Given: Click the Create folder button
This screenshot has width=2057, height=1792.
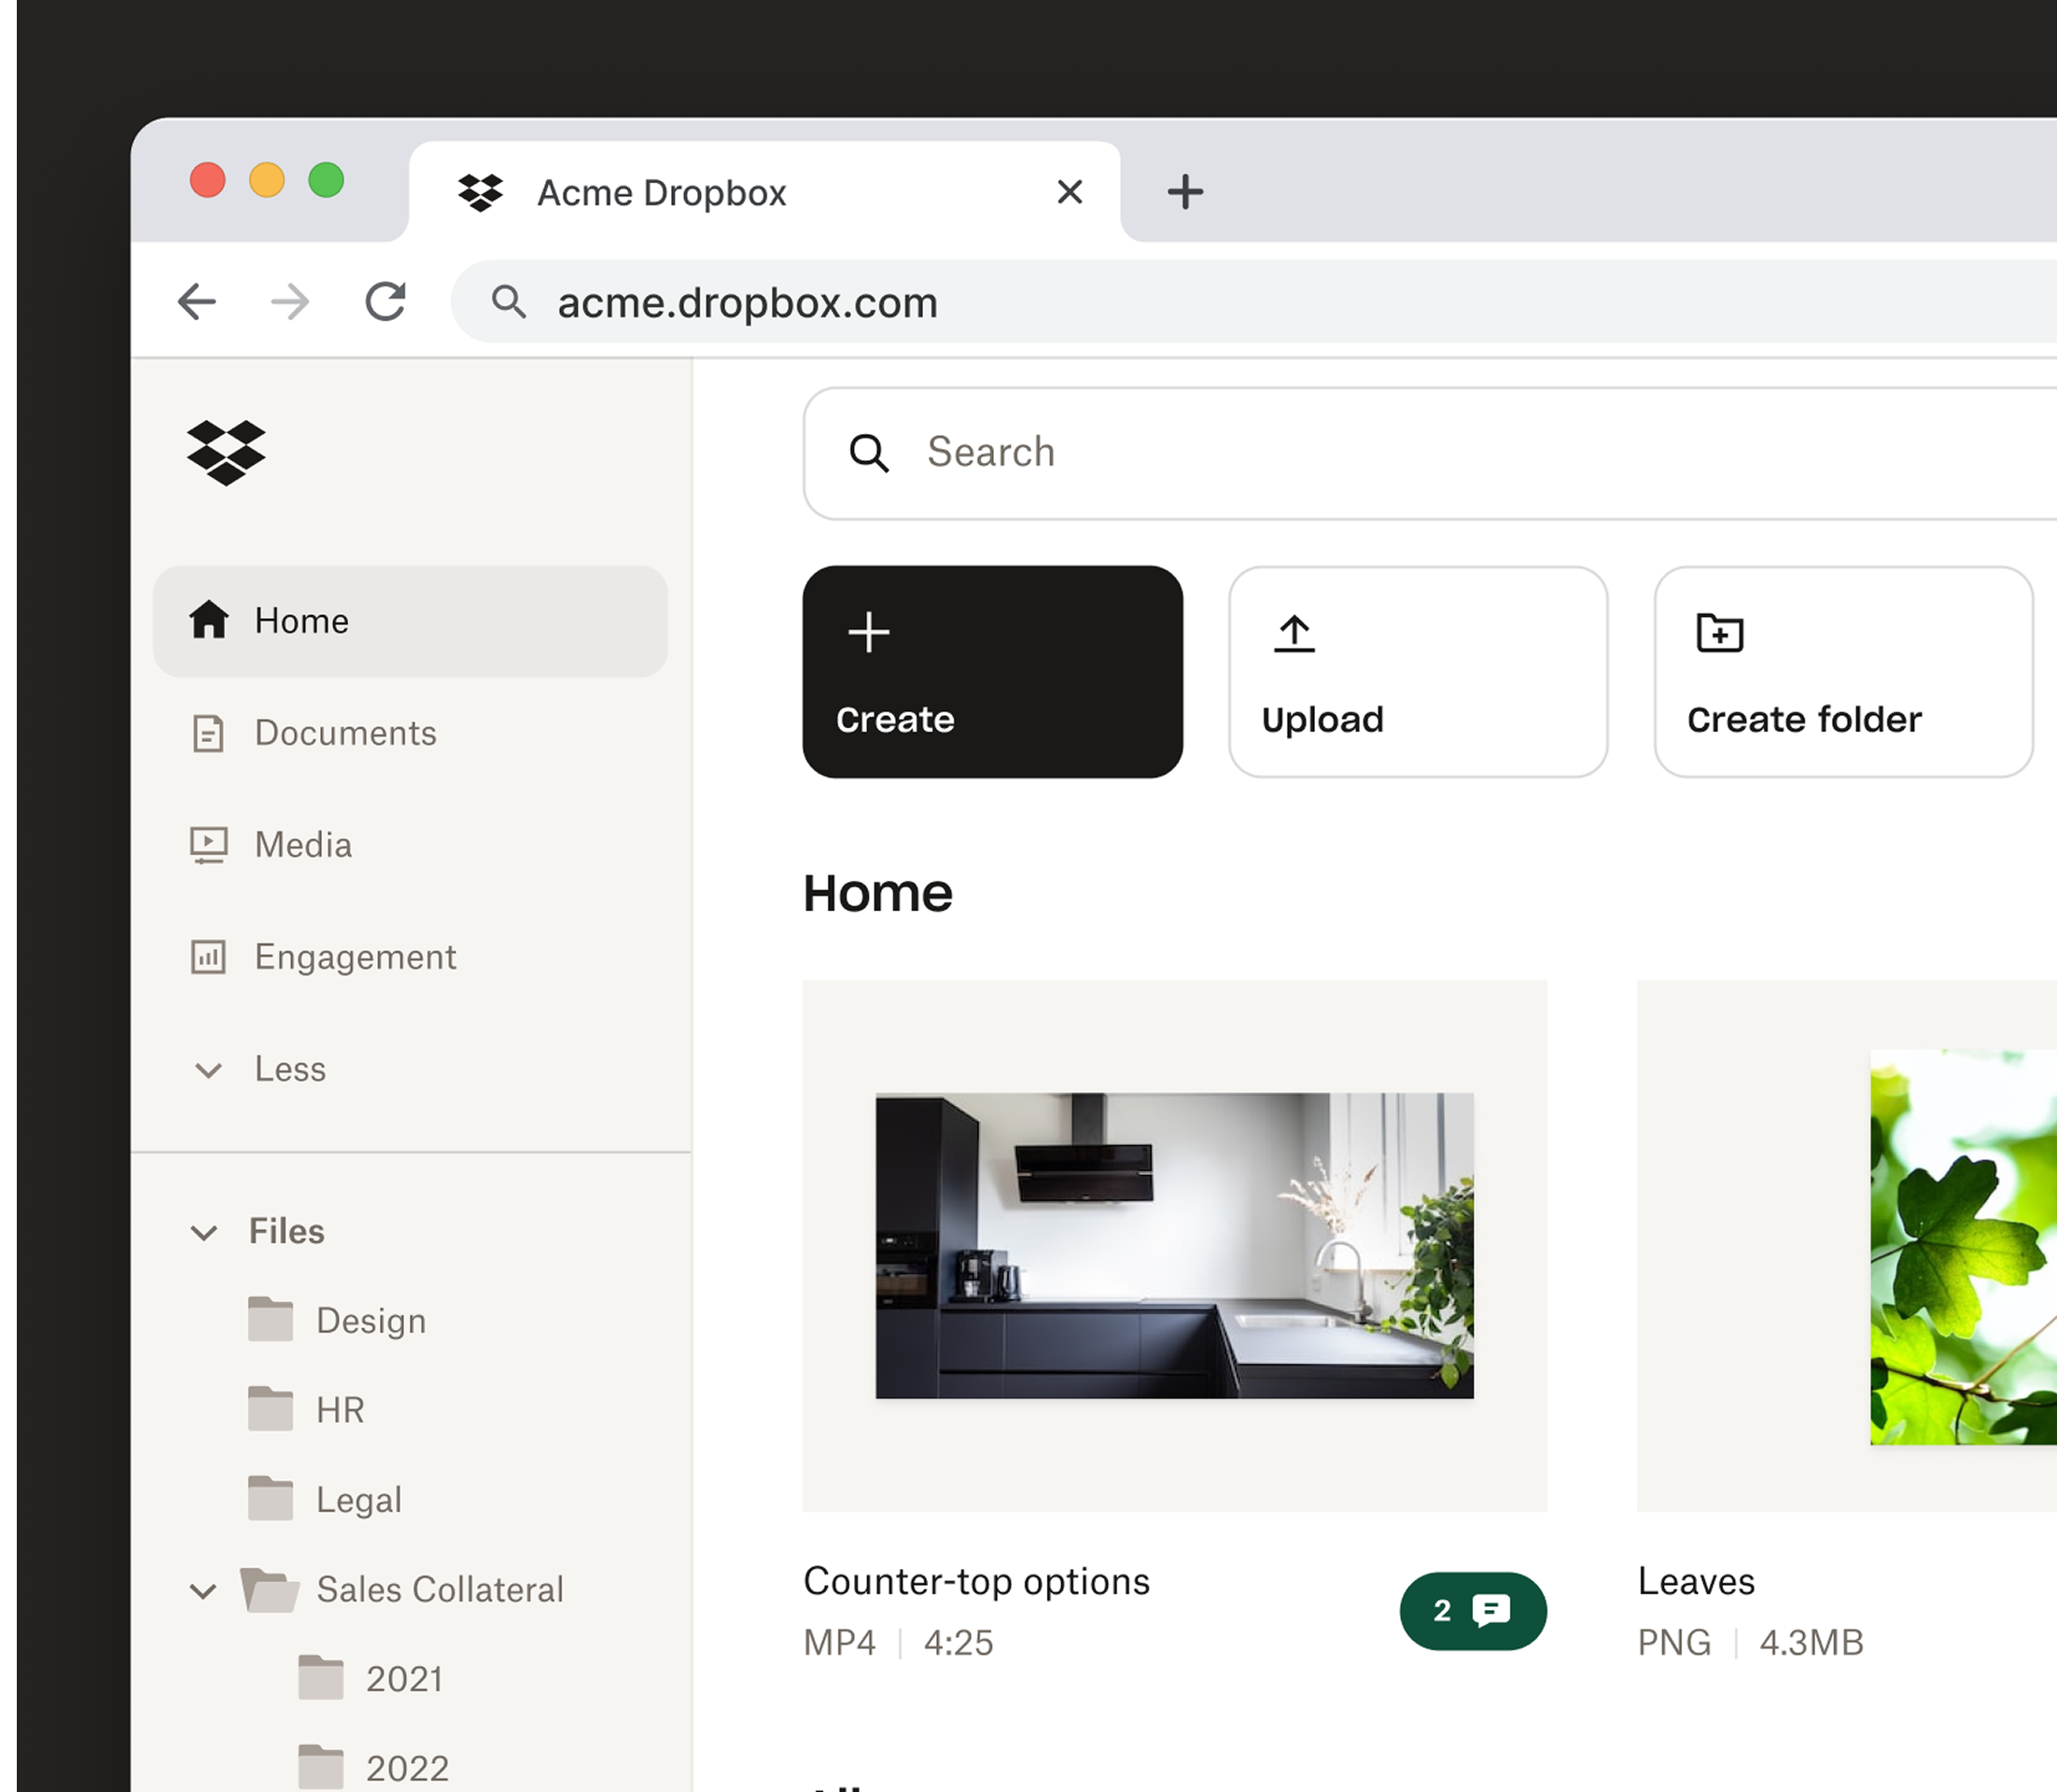Looking at the screenshot, I should click(1842, 672).
